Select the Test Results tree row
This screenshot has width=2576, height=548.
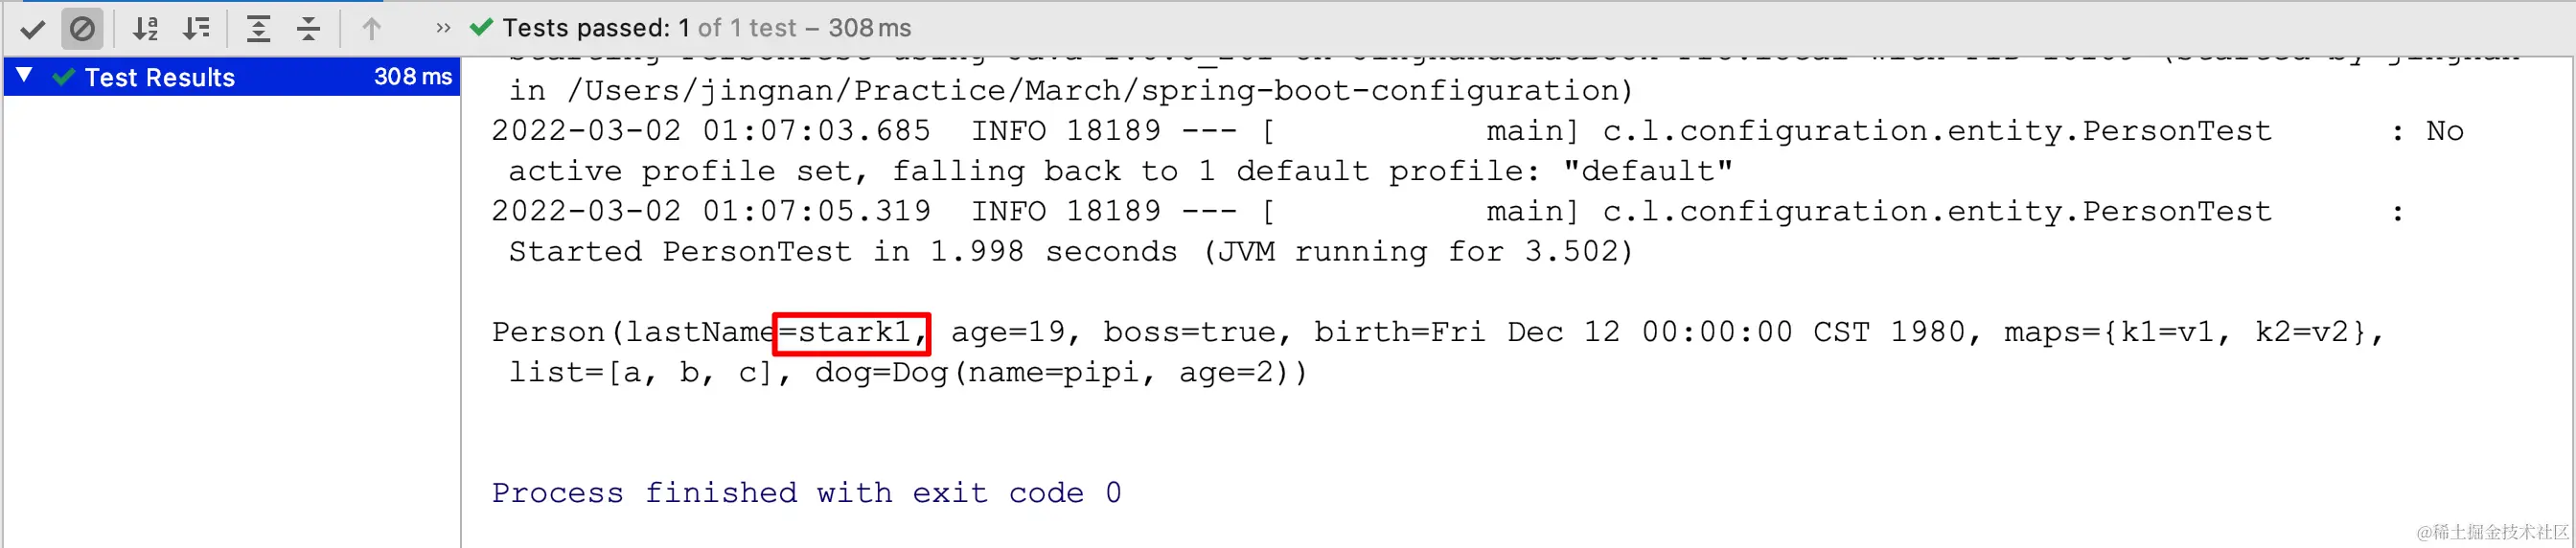pyautogui.click(x=232, y=77)
